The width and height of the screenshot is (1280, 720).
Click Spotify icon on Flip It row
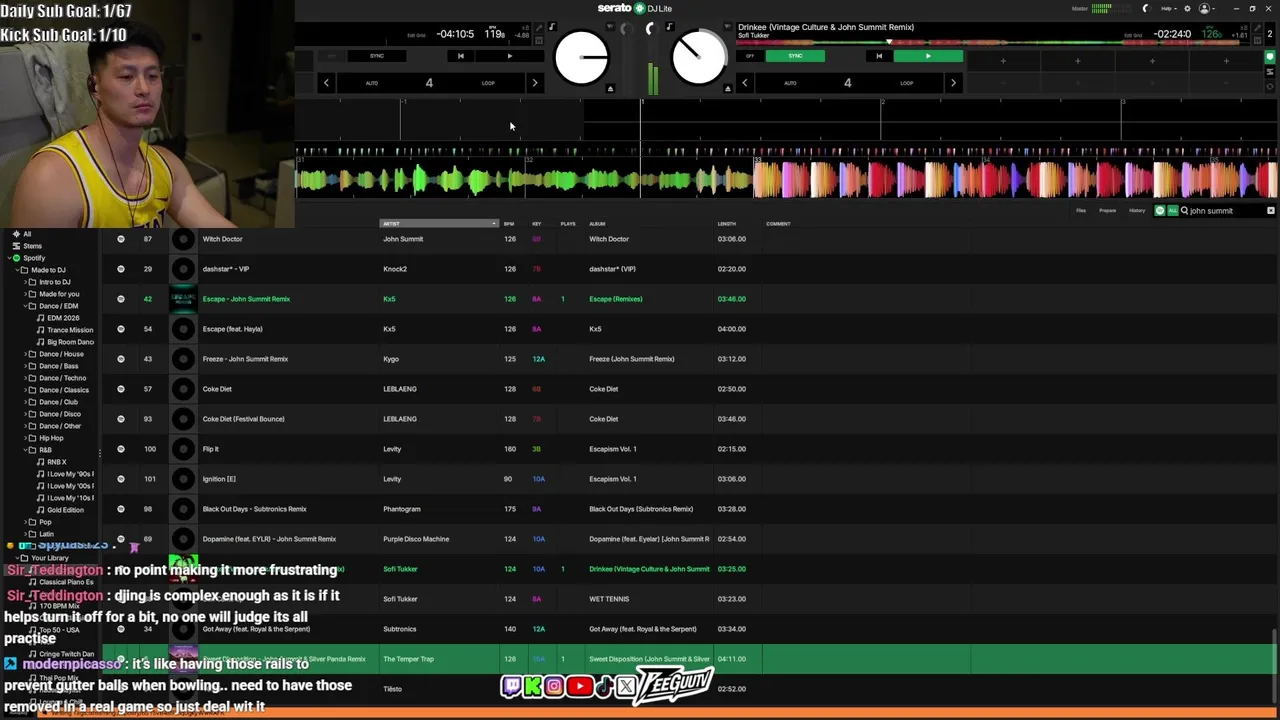pyautogui.click(x=121, y=449)
